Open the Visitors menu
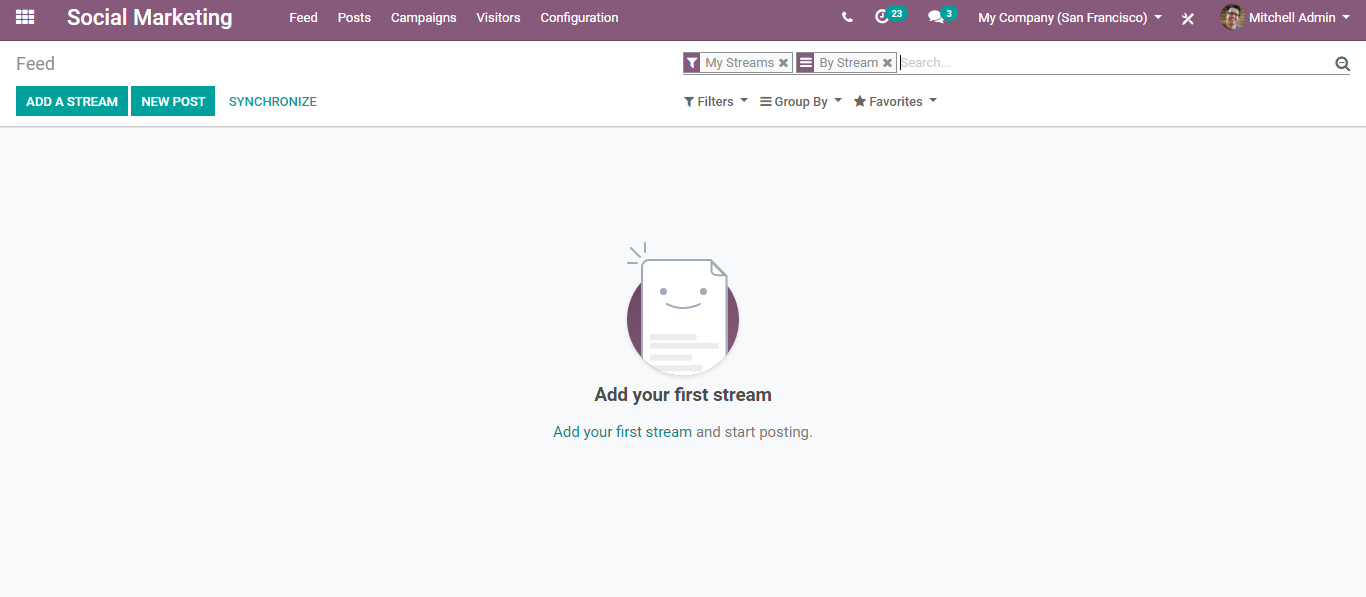1366x597 pixels. tap(498, 18)
